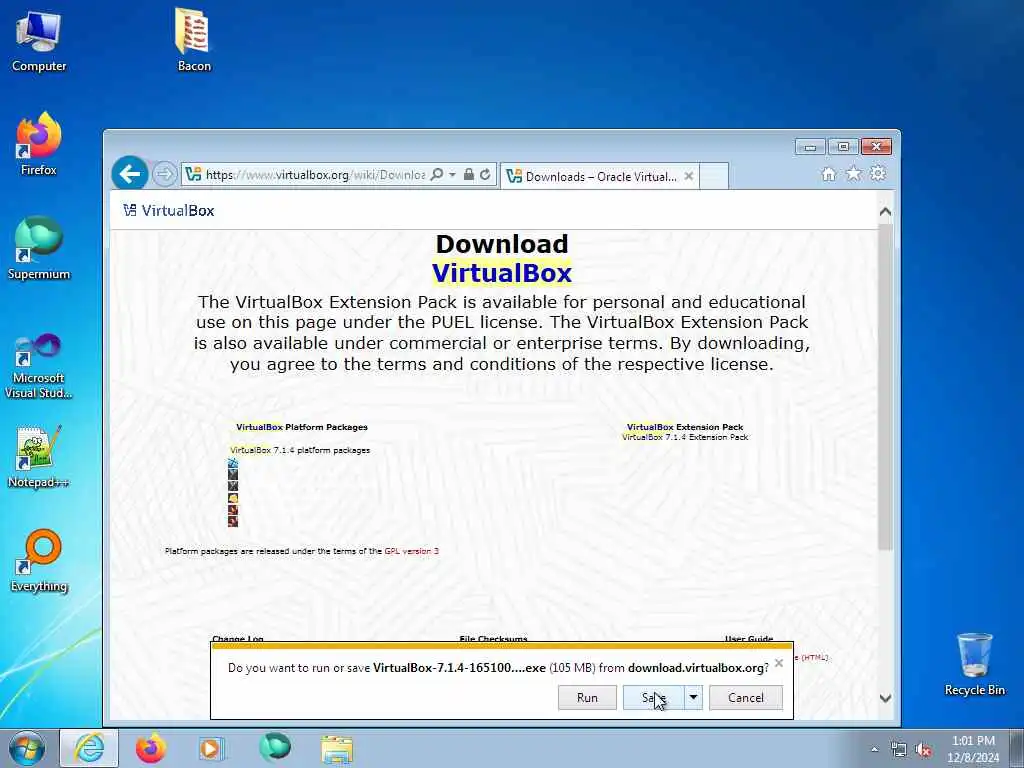Click the VirtualBox Platform Packages heading
Screen dimensions: 1024x768
pos(302,427)
